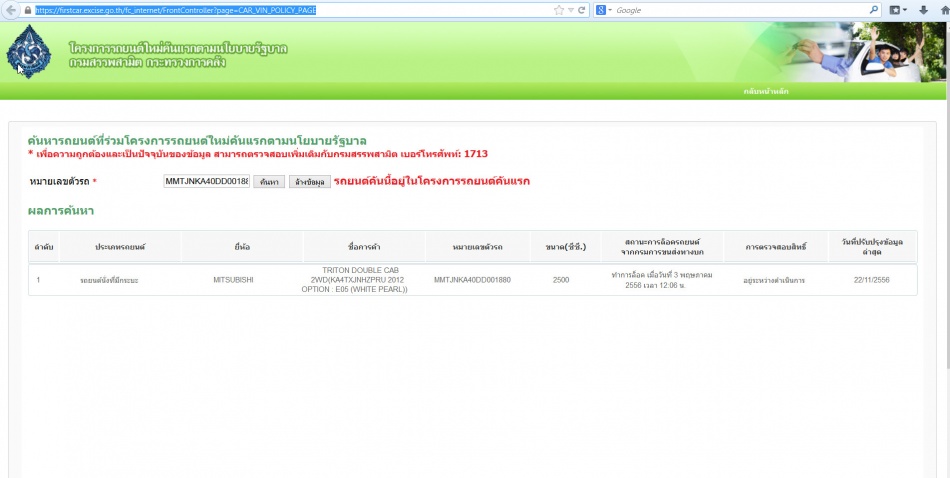Viewport: 950px width, 478px height.
Task: Click the MMTJNKA40DD001880 cell in results
Action: coord(473,280)
